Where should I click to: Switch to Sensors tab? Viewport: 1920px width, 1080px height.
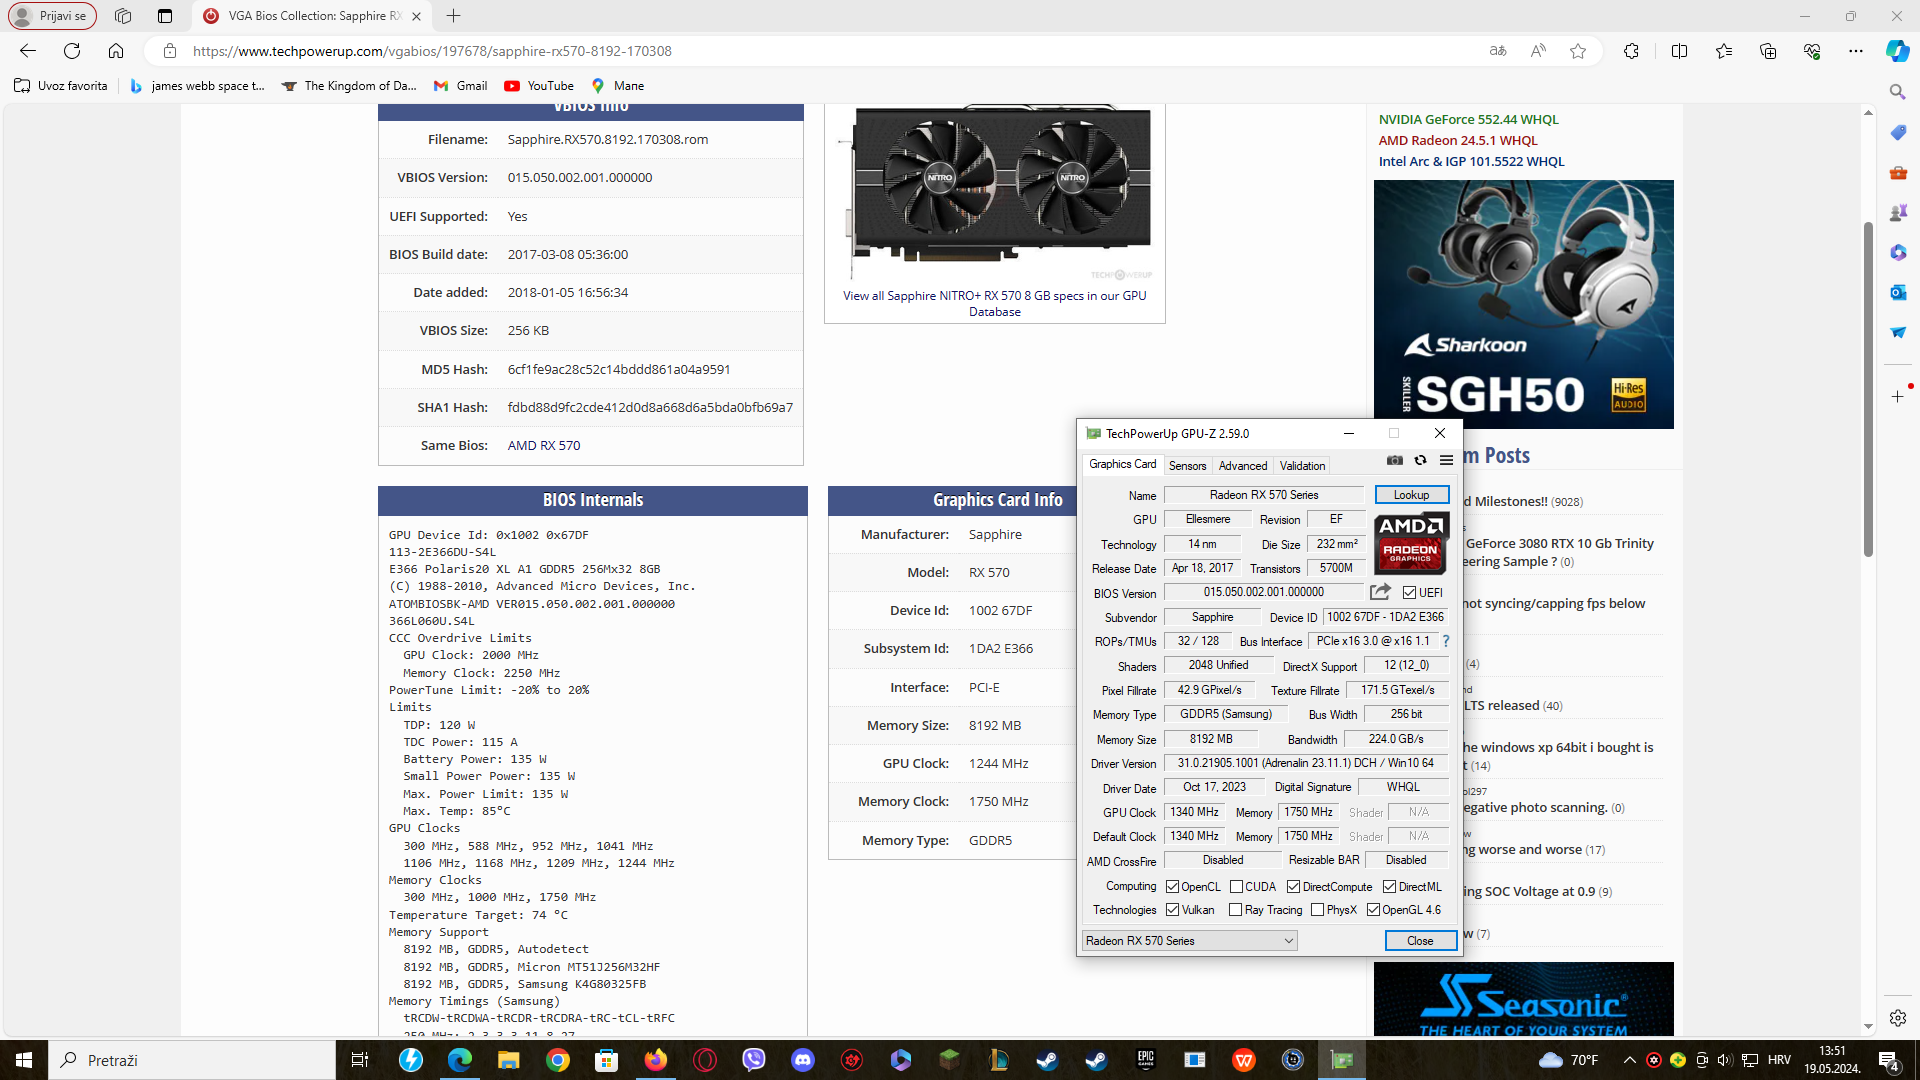(1187, 466)
